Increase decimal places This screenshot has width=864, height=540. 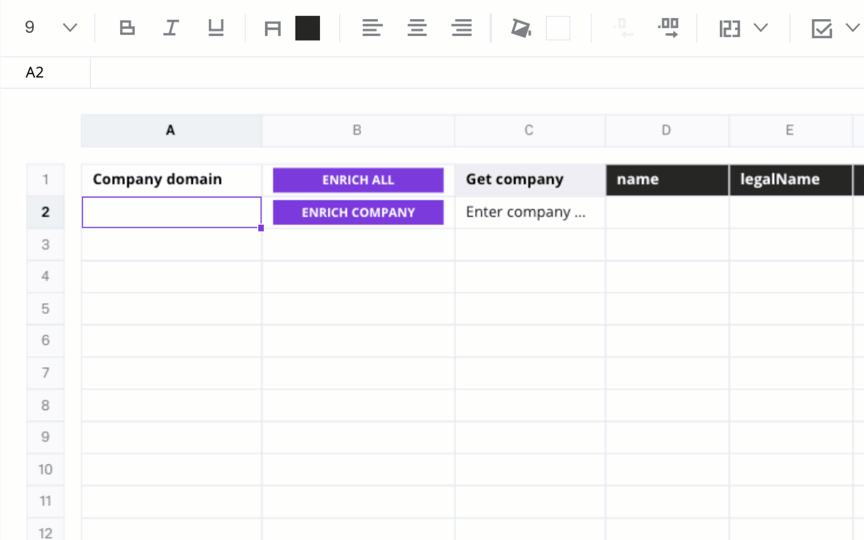[x=668, y=28]
